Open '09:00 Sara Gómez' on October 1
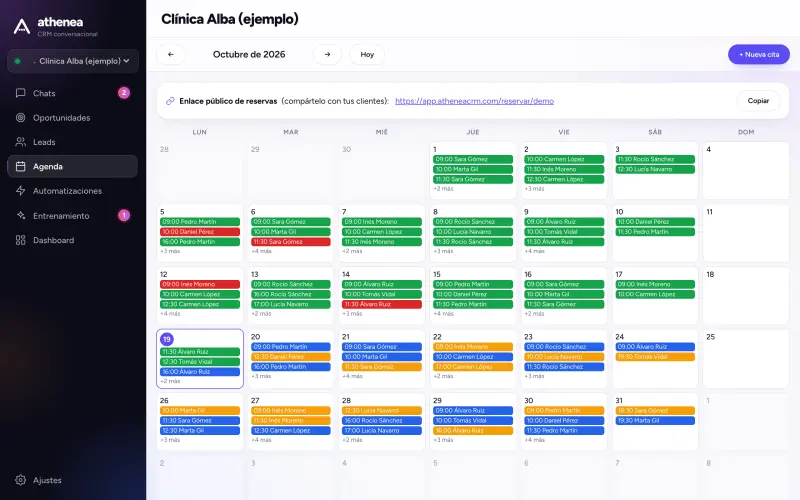Screen dimensions: 800x500 click(x=473, y=159)
